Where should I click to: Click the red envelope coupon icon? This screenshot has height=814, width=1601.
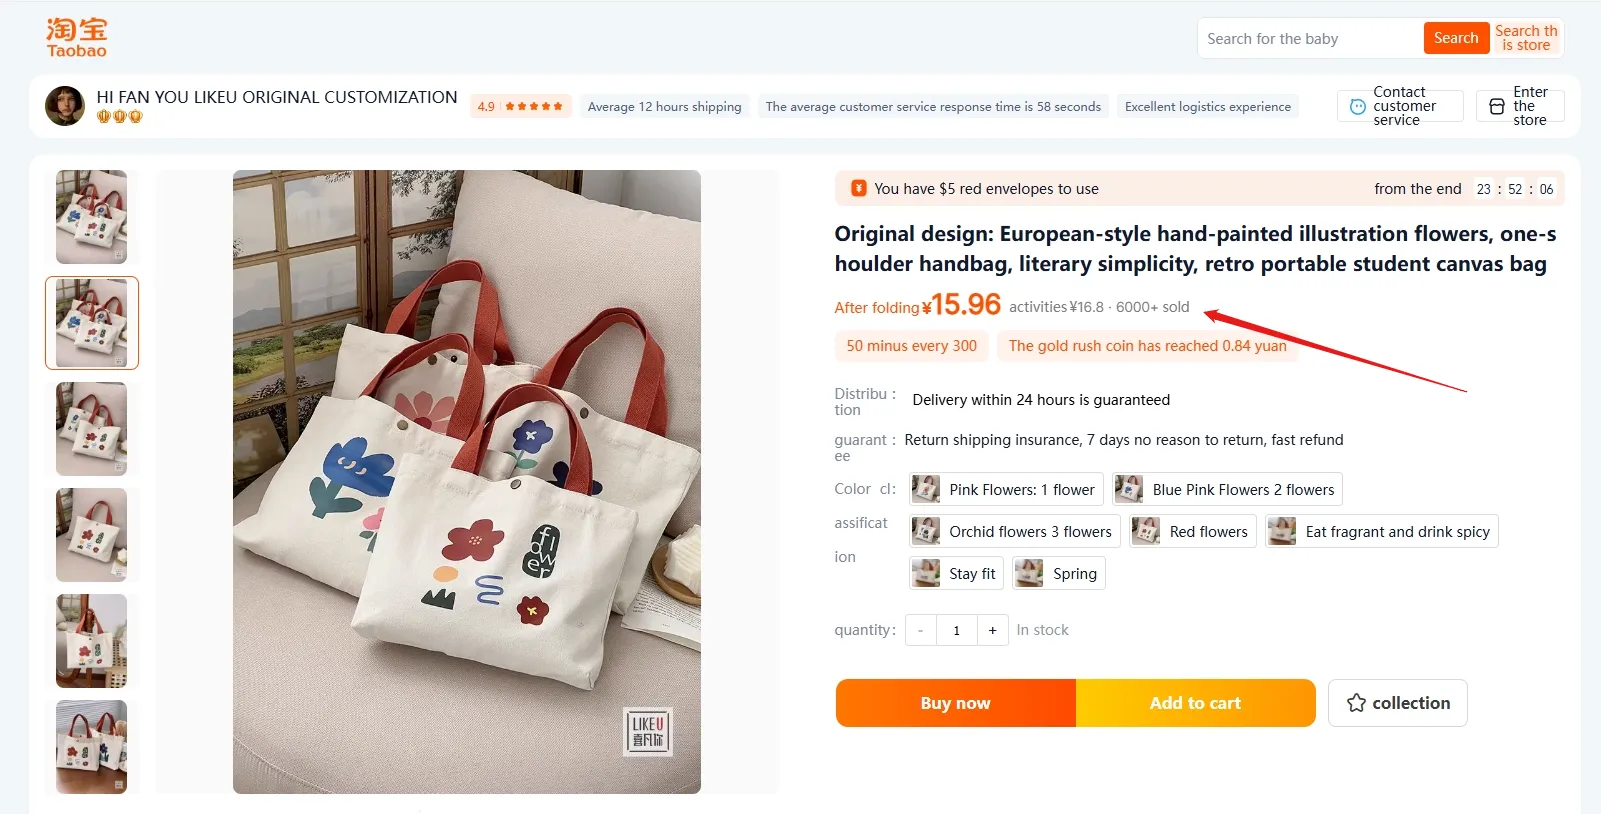click(858, 188)
